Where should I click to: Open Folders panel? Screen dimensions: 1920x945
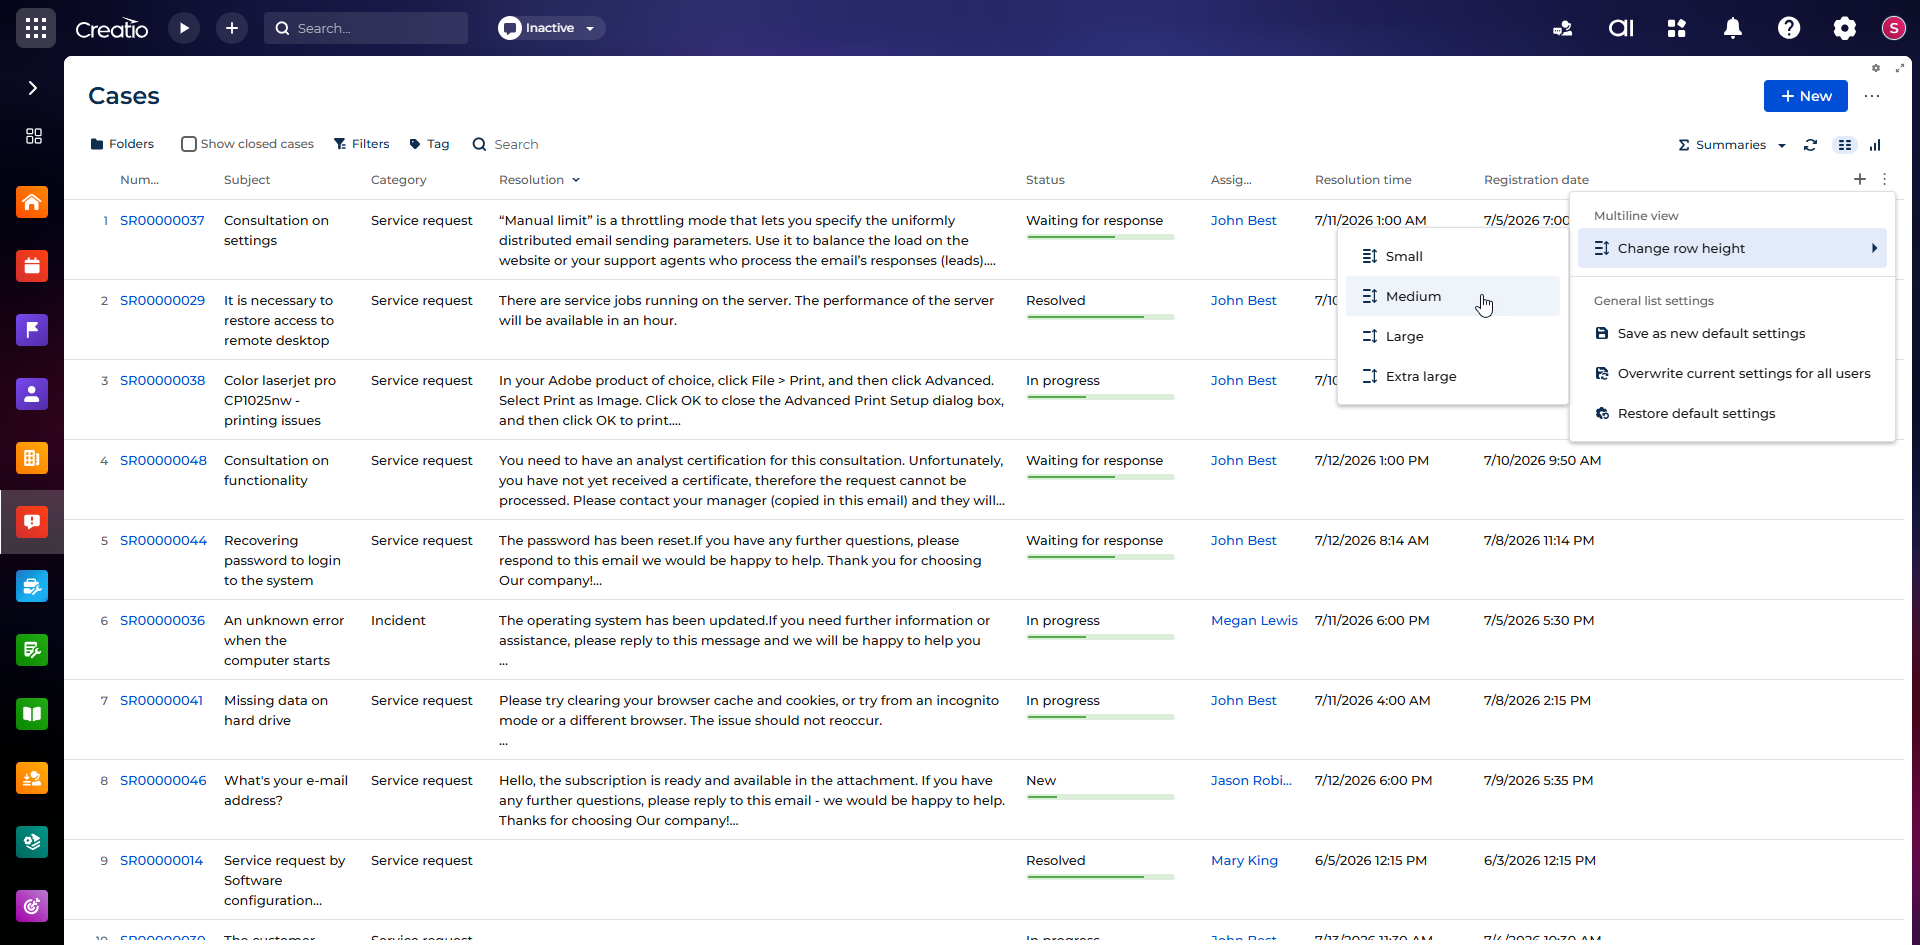[x=122, y=144]
